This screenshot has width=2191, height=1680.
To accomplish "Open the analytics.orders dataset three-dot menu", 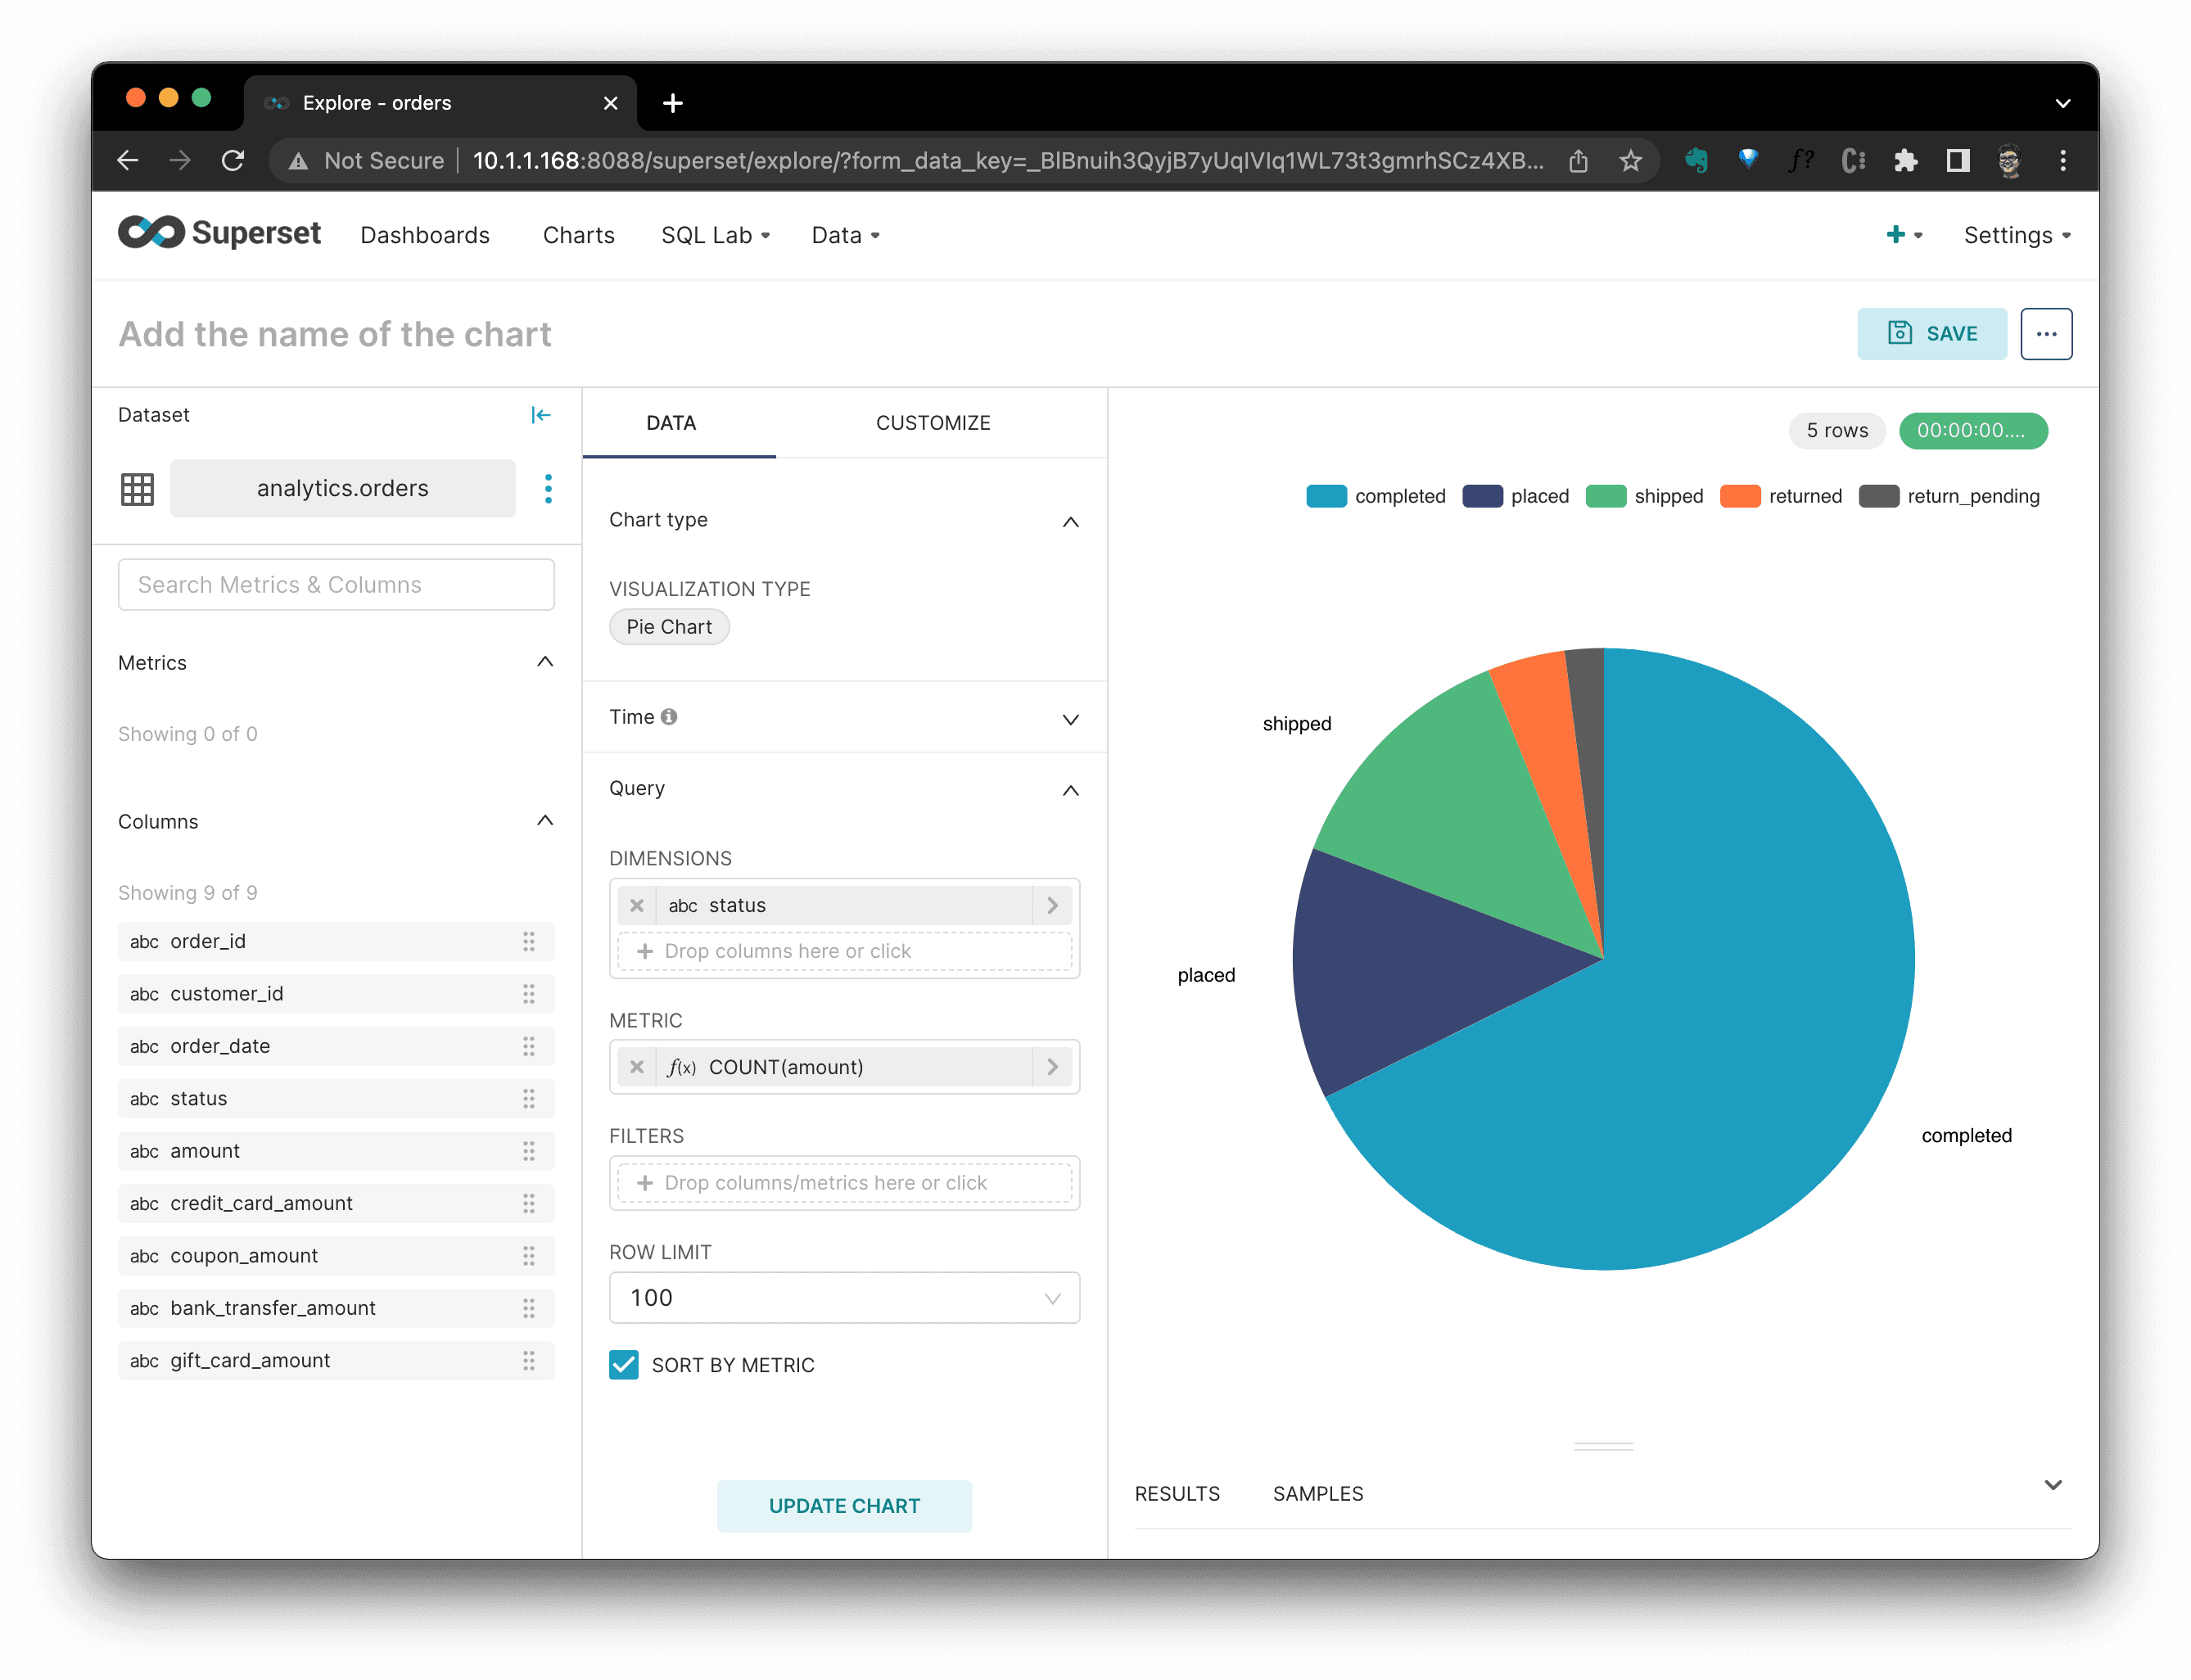I will click(548, 488).
